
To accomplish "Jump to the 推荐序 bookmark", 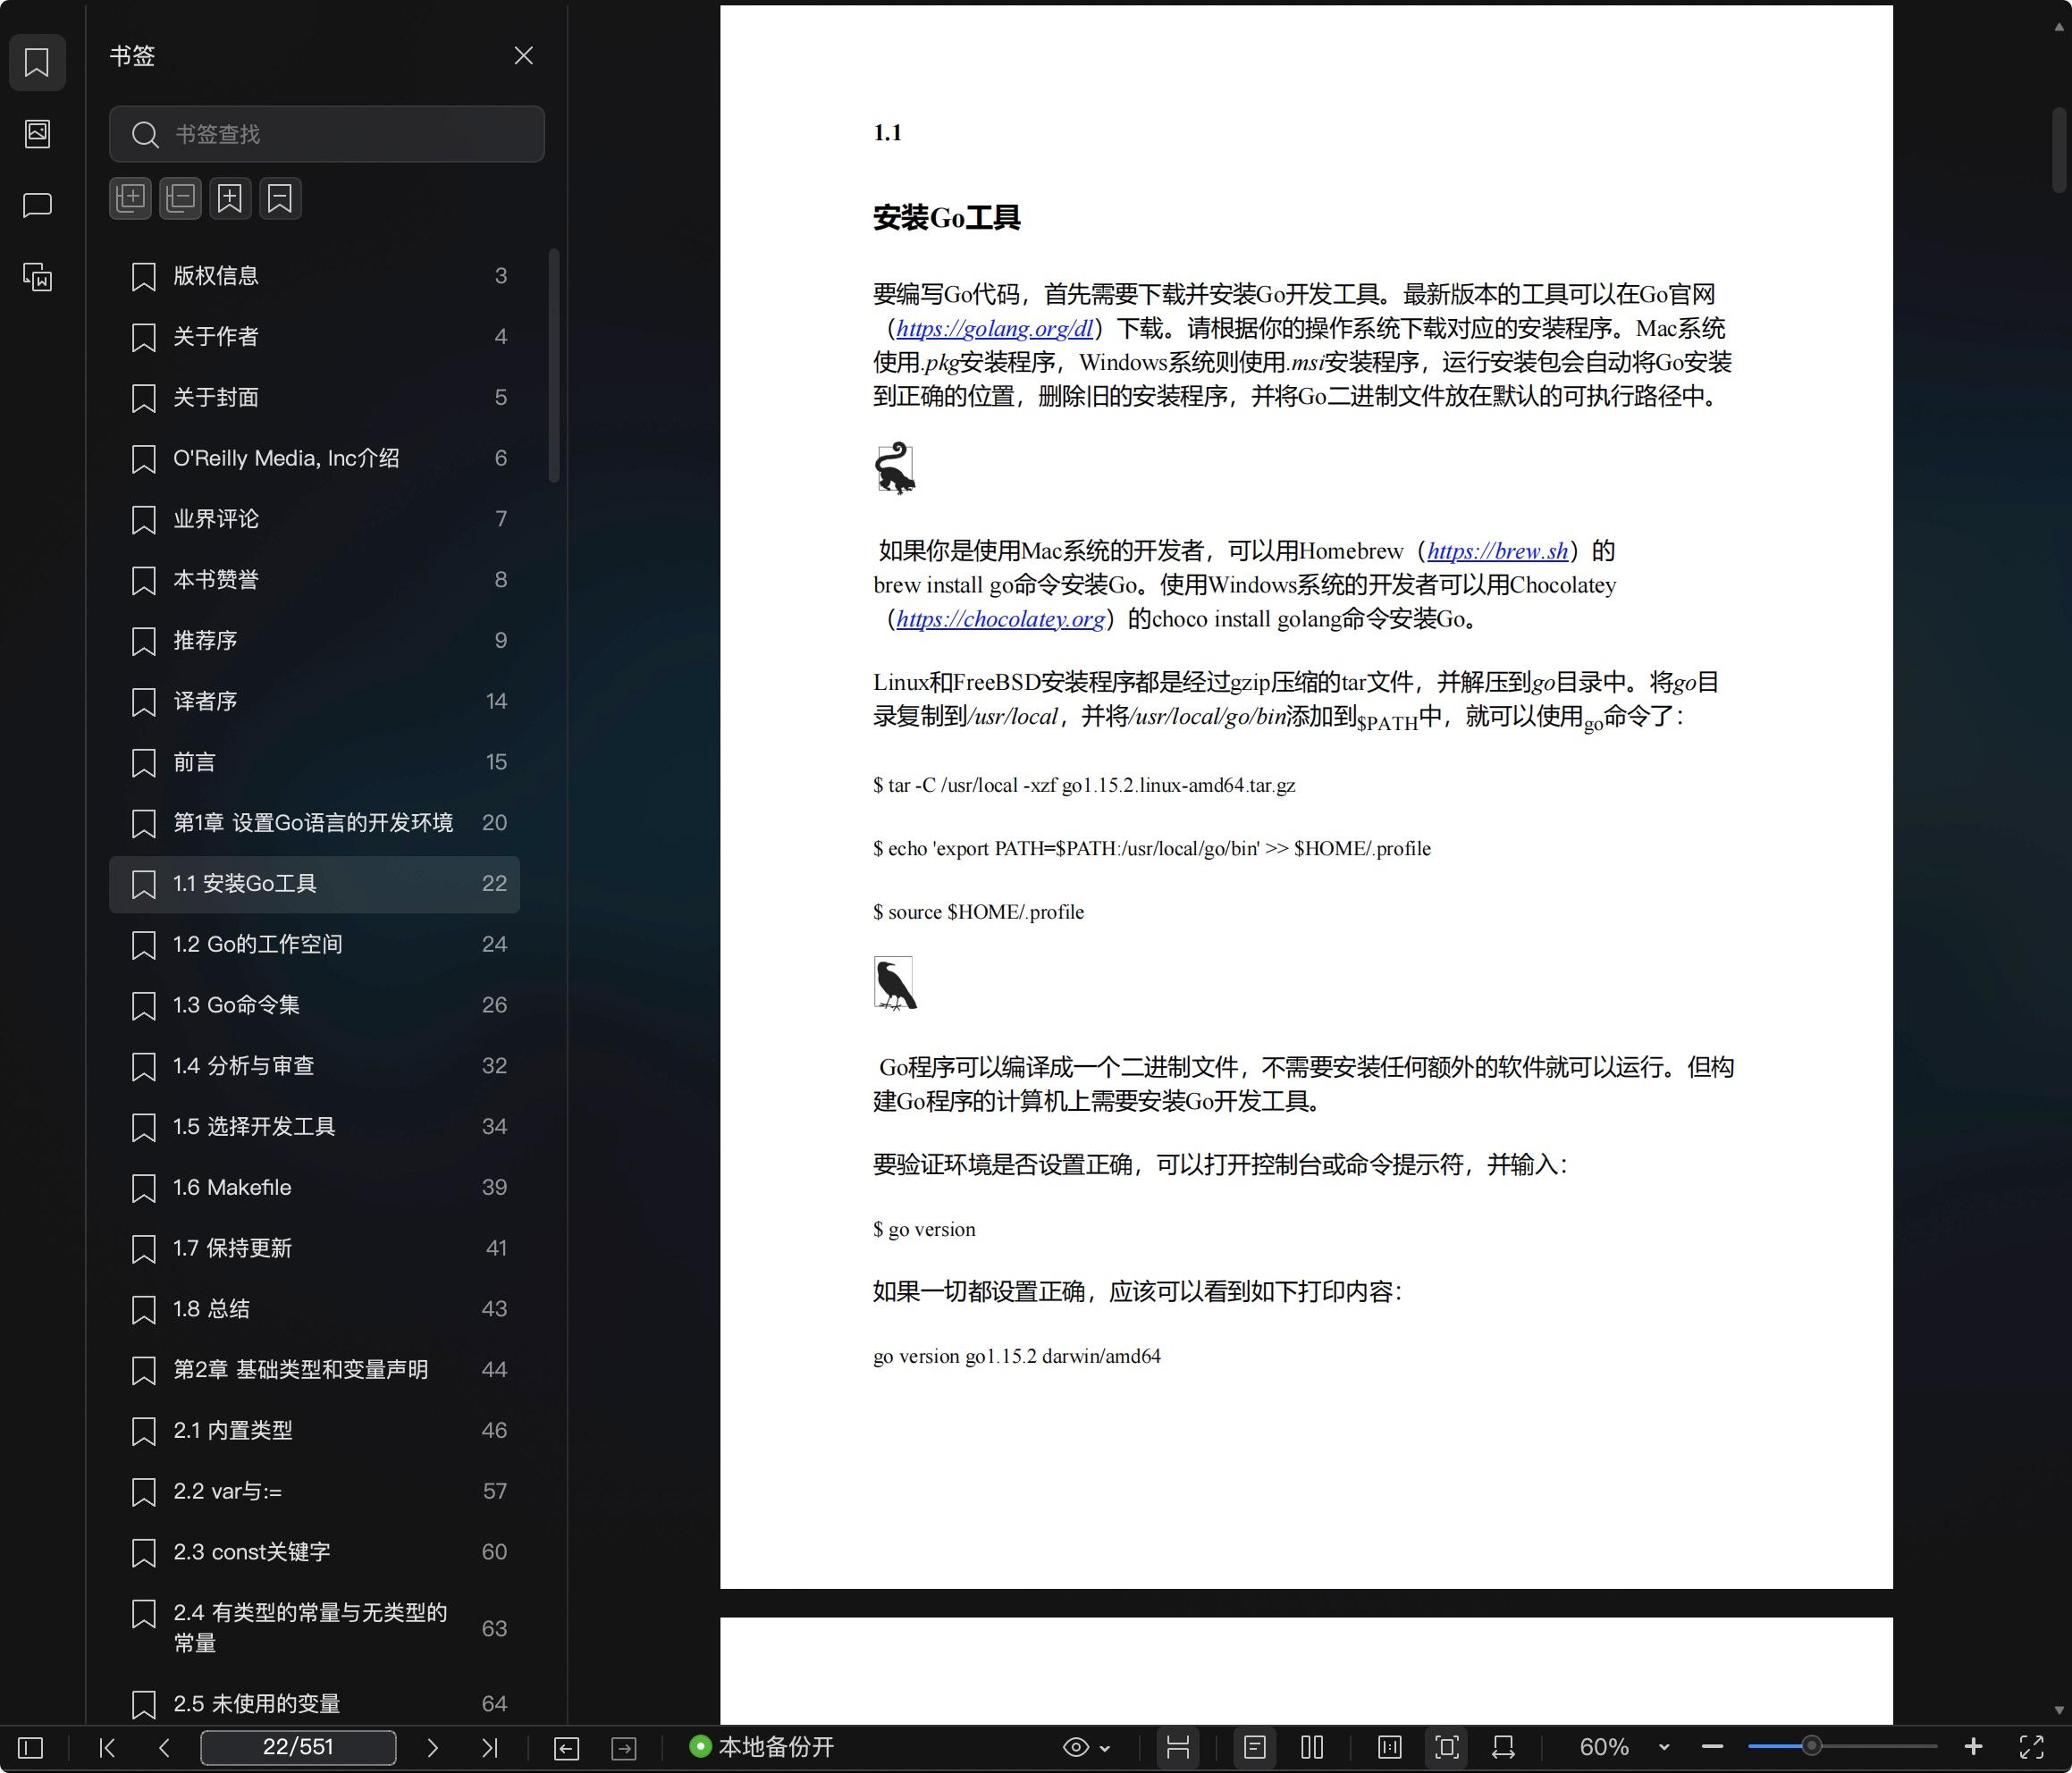I will tap(315, 641).
